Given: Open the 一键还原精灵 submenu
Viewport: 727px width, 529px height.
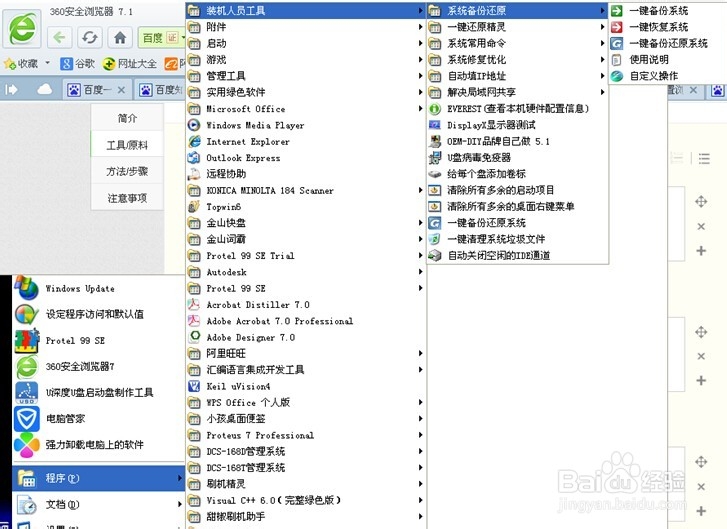Looking at the screenshot, I should (517, 27).
